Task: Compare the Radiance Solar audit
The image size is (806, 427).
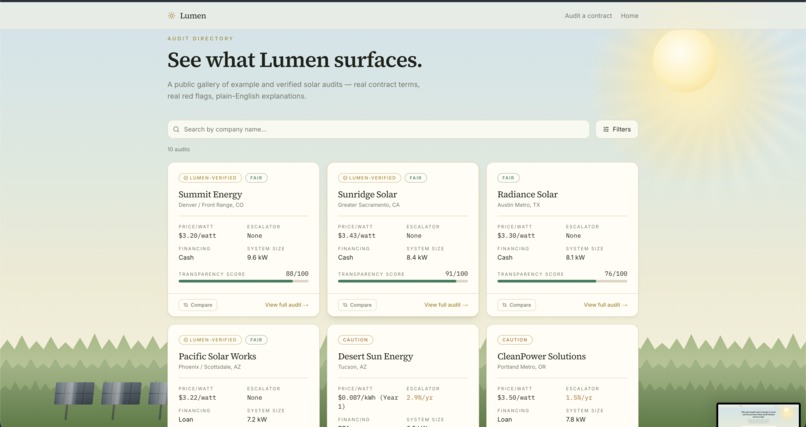Action: coord(517,305)
